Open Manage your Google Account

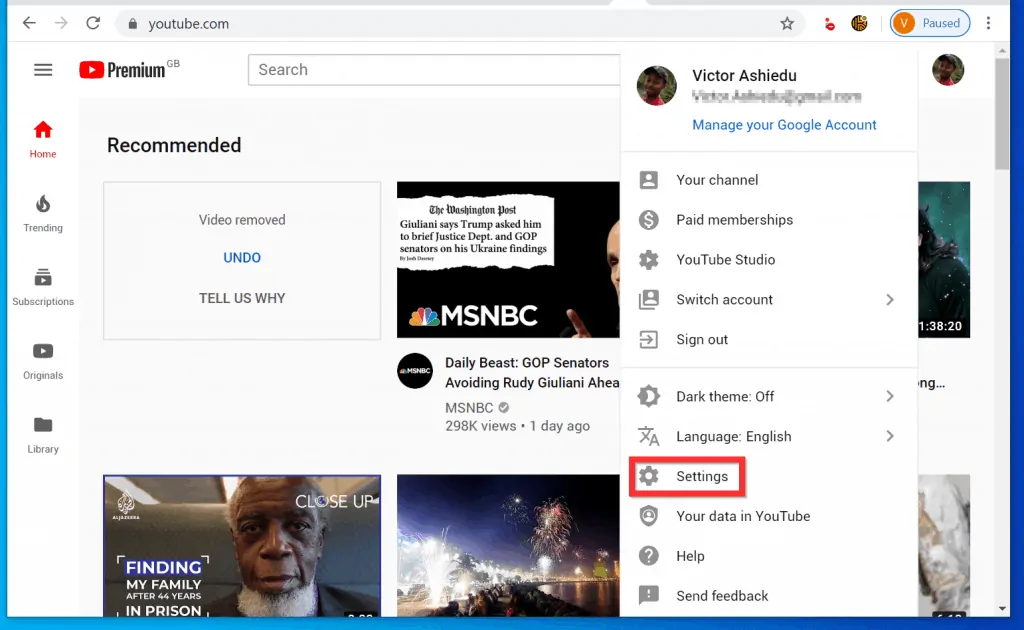[x=784, y=124]
